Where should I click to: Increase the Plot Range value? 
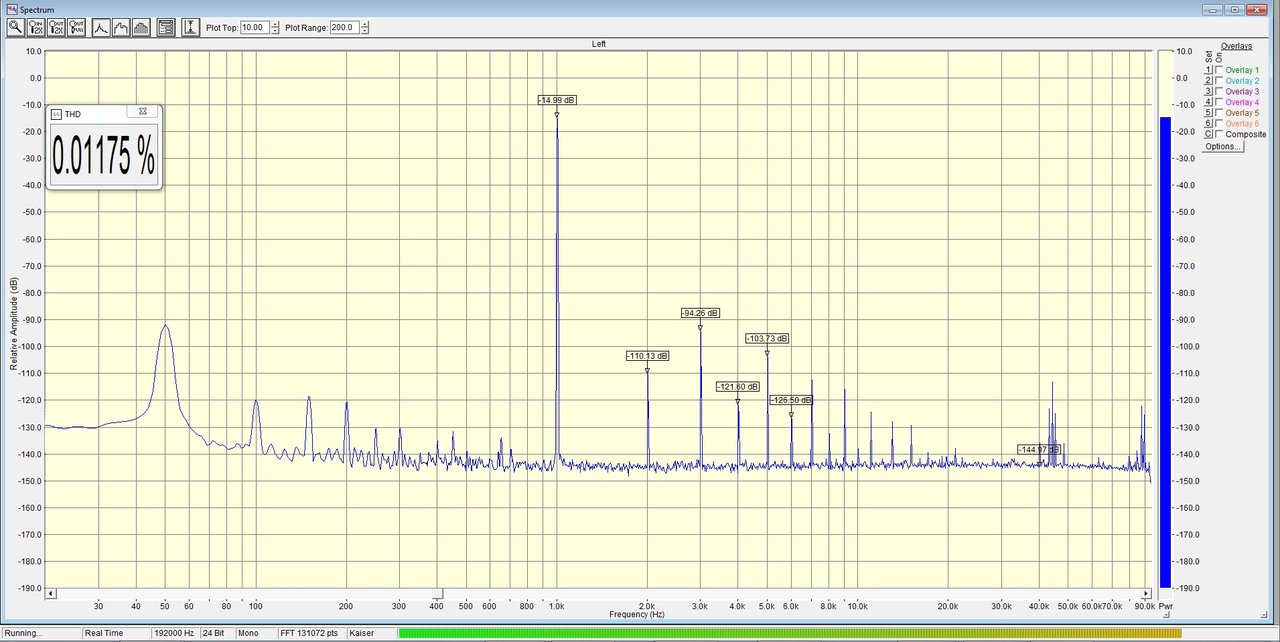[364, 24]
